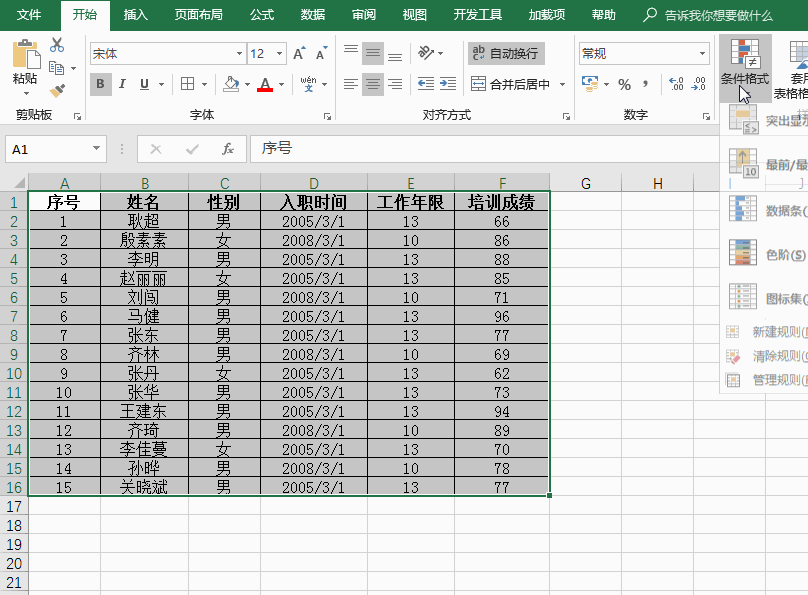Click the Borders icon
The image size is (808, 595).
pos(188,84)
